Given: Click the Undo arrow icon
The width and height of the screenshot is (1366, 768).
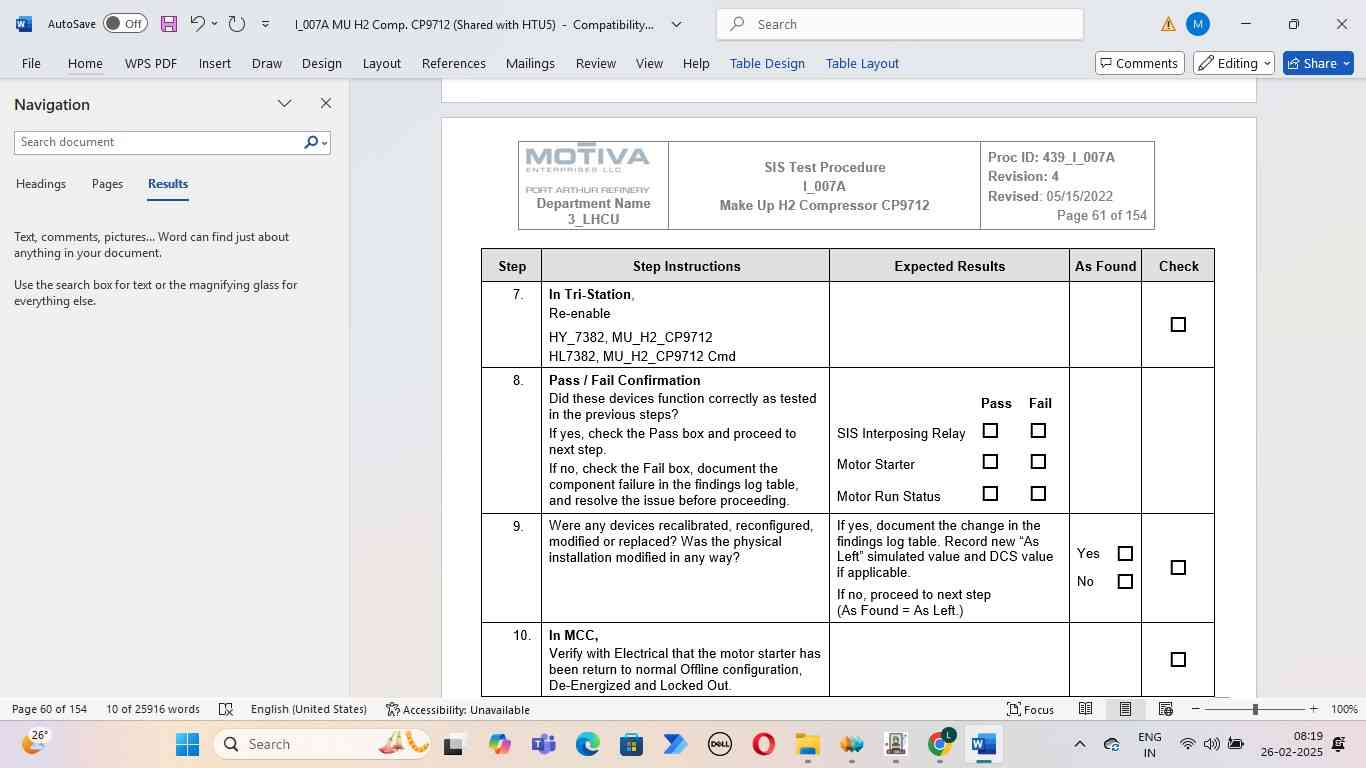Looking at the screenshot, I should click(x=197, y=23).
